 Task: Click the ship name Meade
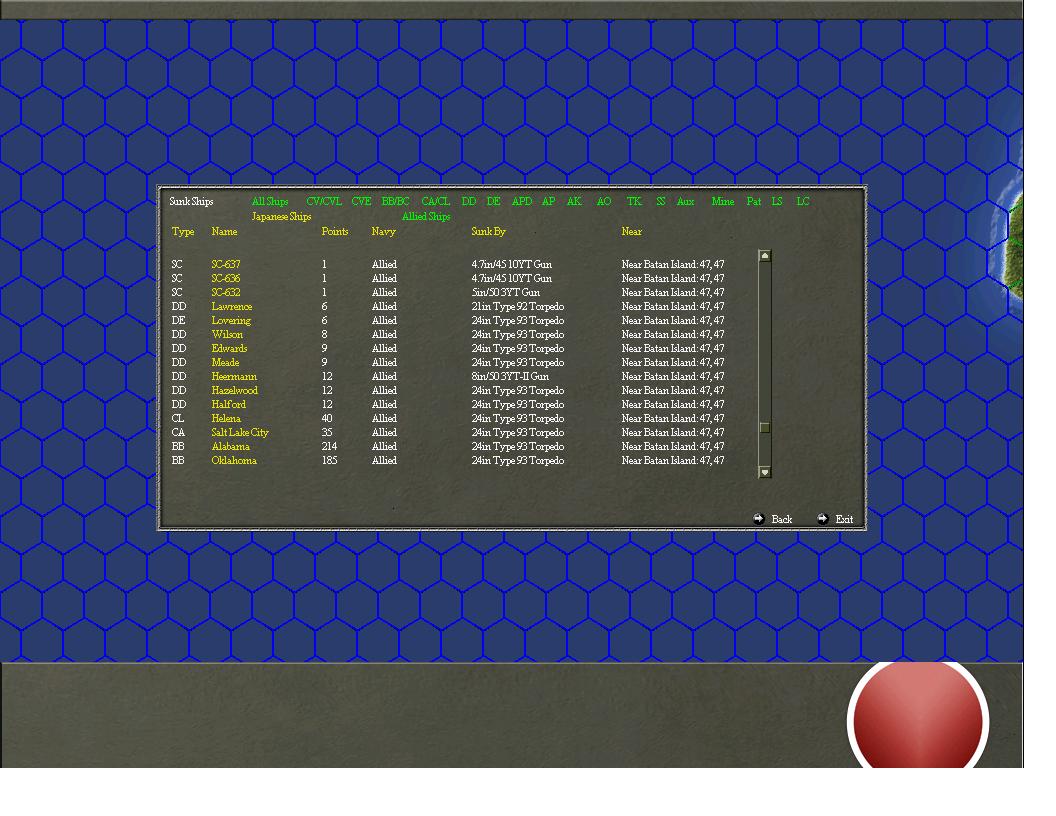tap(225, 363)
